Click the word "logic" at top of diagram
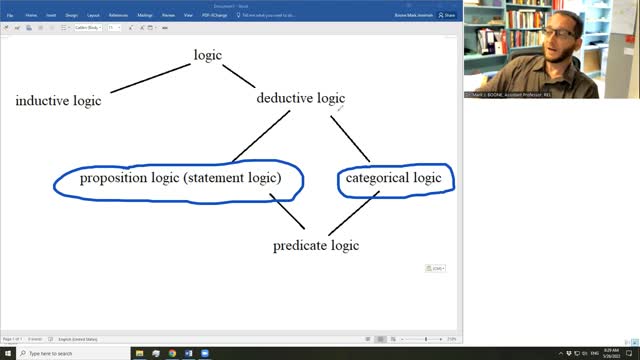This screenshot has width=640, height=360. 208,56
